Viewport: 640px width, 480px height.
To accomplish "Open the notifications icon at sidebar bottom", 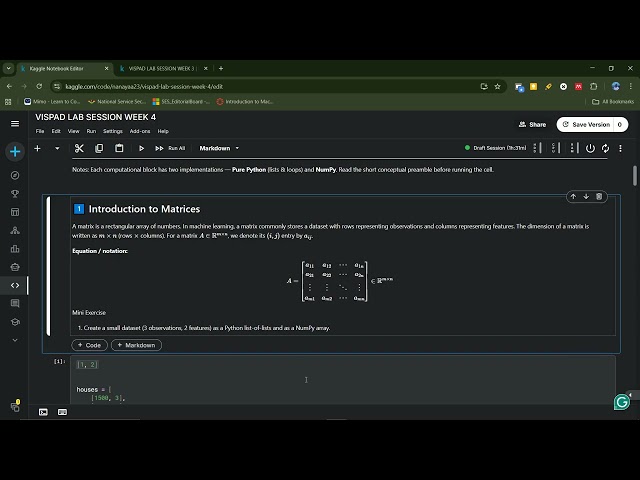I will pyautogui.click(x=15, y=407).
